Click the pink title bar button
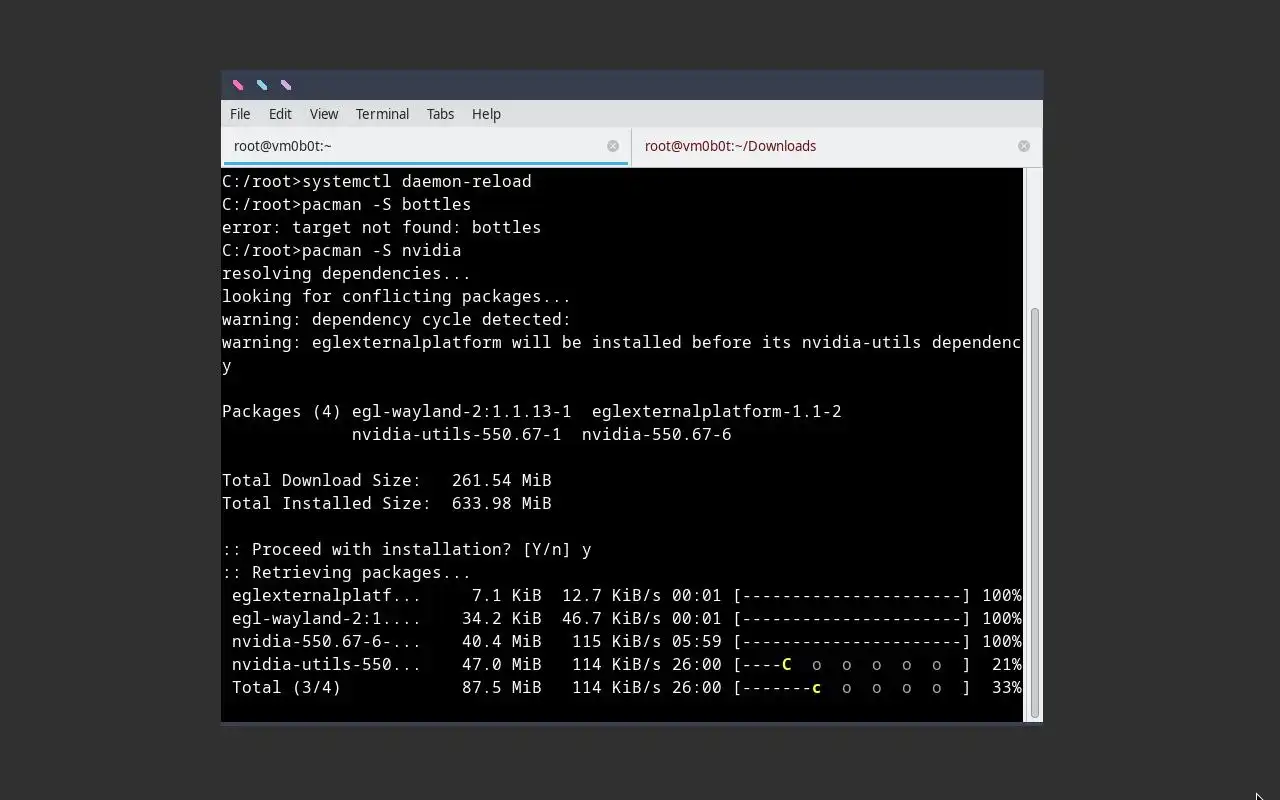The width and height of the screenshot is (1280, 800). (238, 85)
